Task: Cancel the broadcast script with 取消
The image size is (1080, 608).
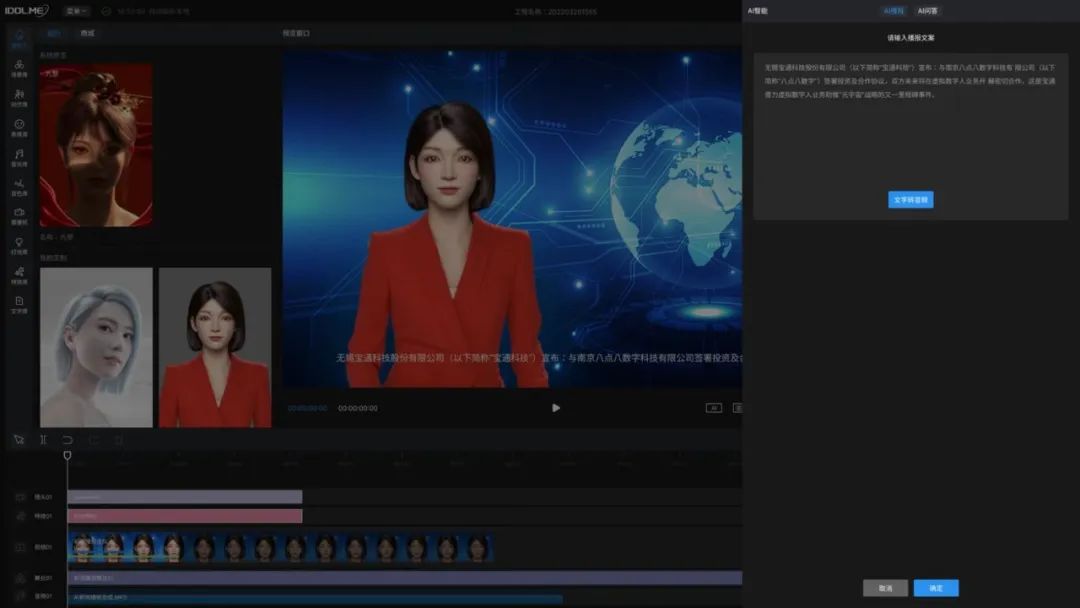Action: [x=884, y=588]
